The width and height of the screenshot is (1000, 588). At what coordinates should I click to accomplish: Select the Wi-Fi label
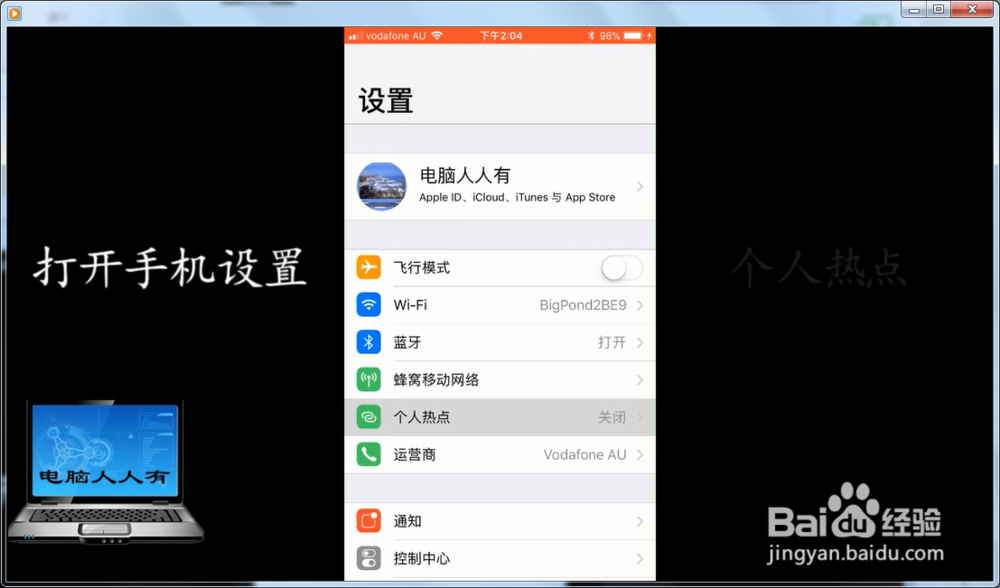point(410,305)
